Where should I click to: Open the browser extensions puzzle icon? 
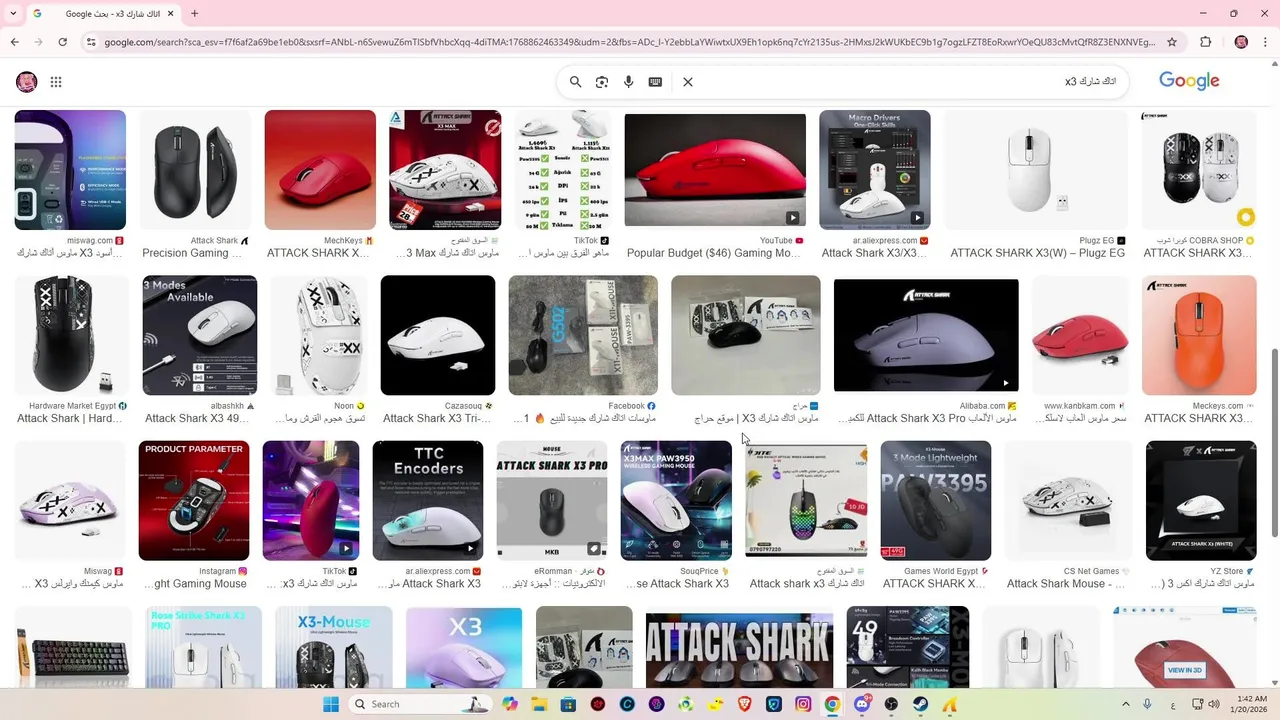coord(1205,42)
